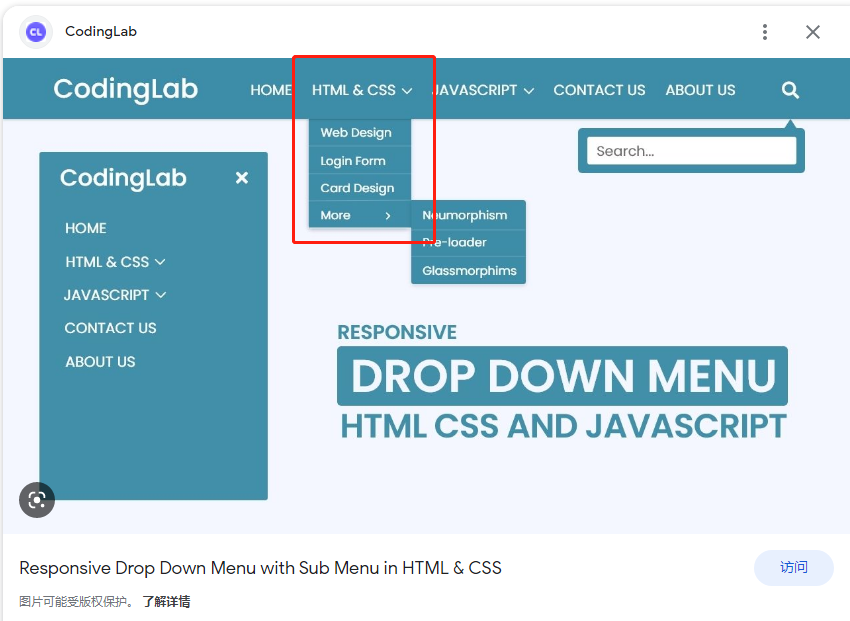Viewport: 850px width, 621px height.
Task: Select Card Design in the dropdown
Action: pyautogui.click(x=356, y=187)
